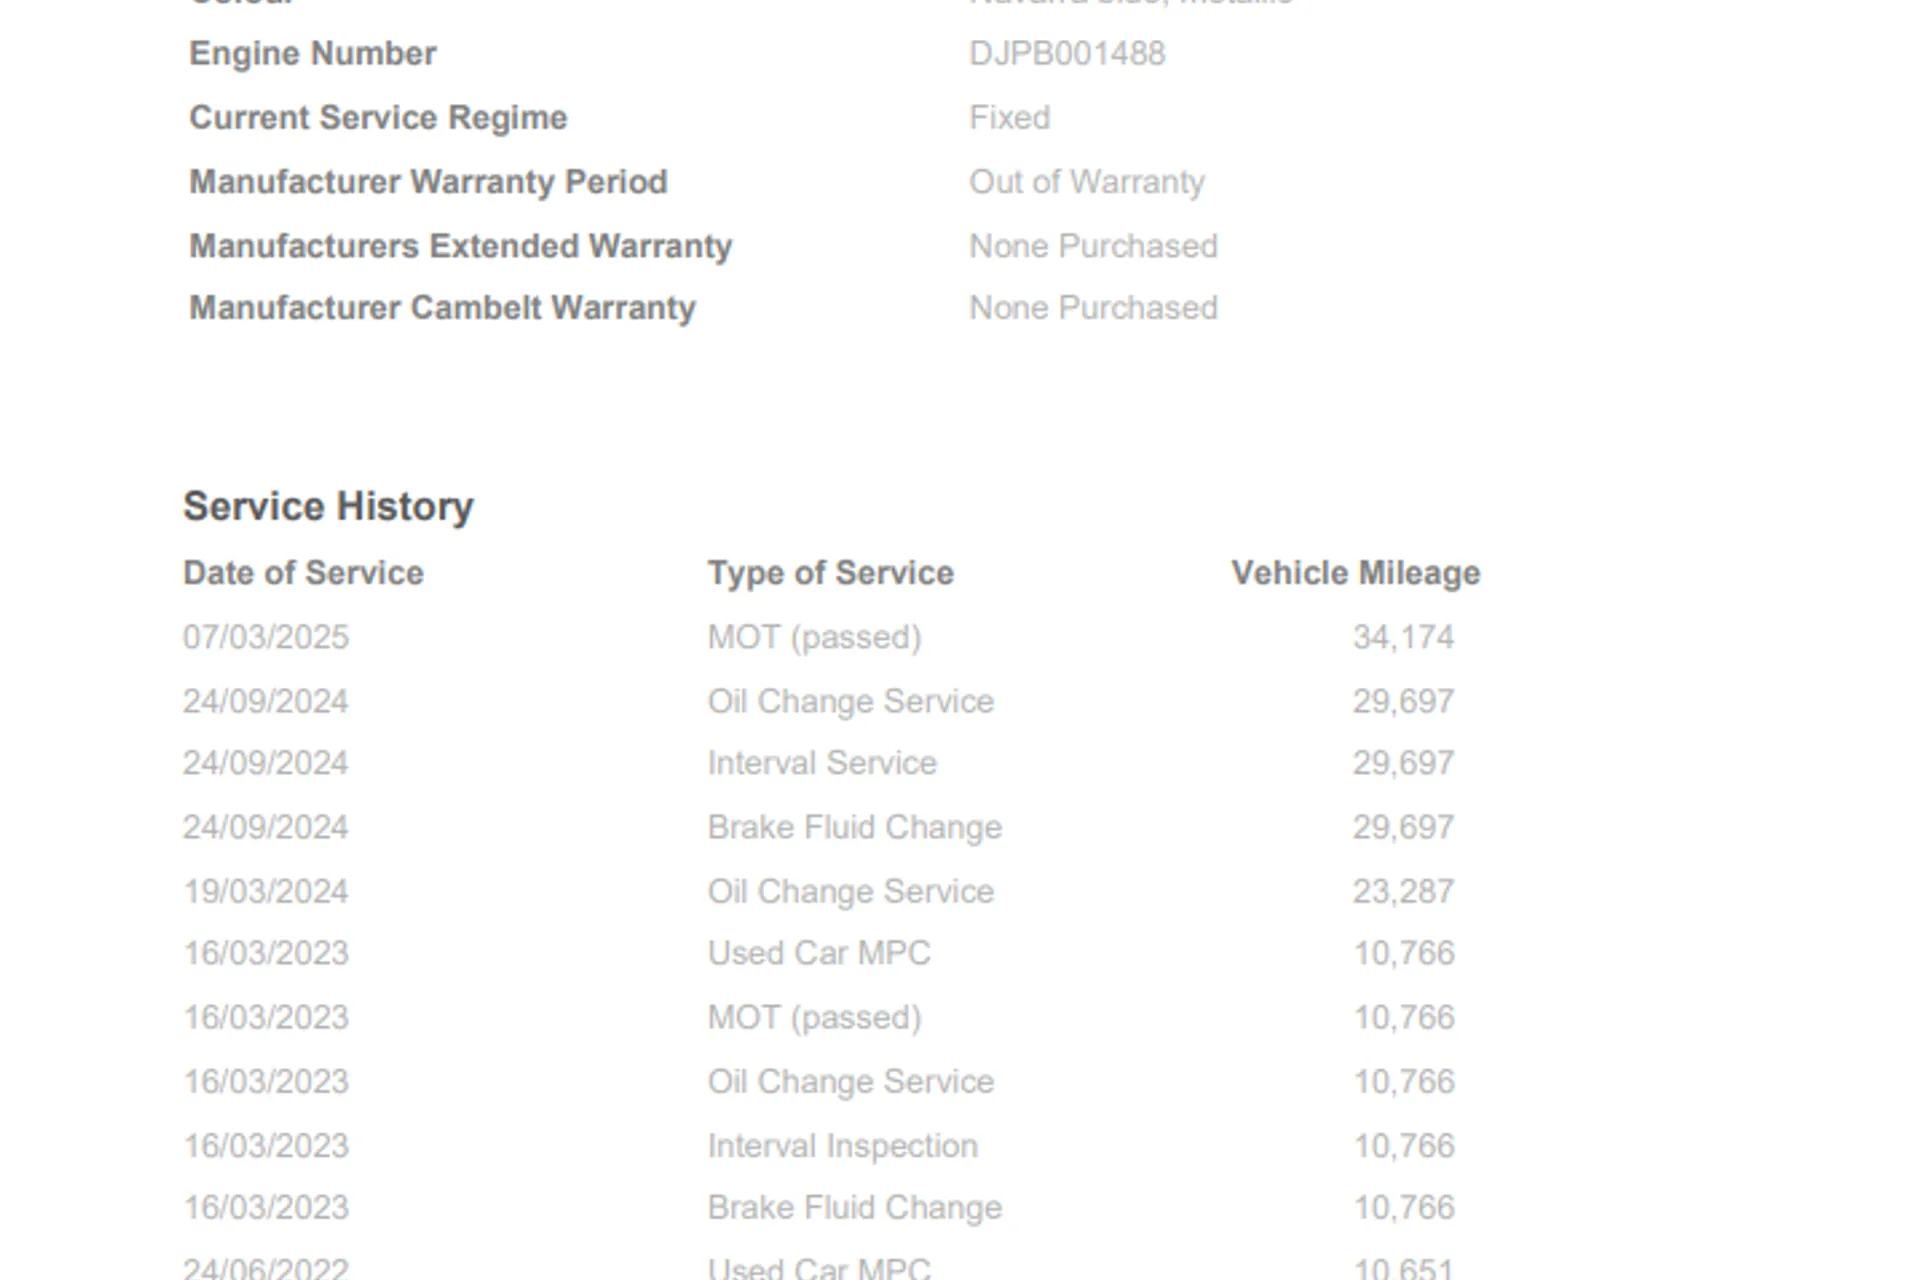
Task: Click the Engine Number label
Action: [x=312, y=54]
